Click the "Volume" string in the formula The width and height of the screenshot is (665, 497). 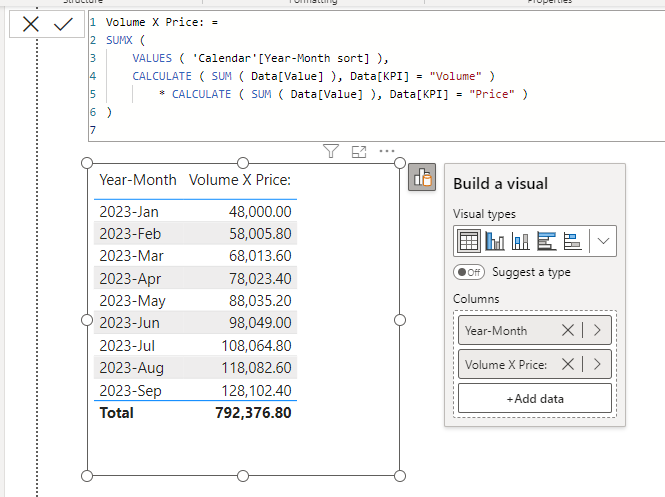coord(455,76)
